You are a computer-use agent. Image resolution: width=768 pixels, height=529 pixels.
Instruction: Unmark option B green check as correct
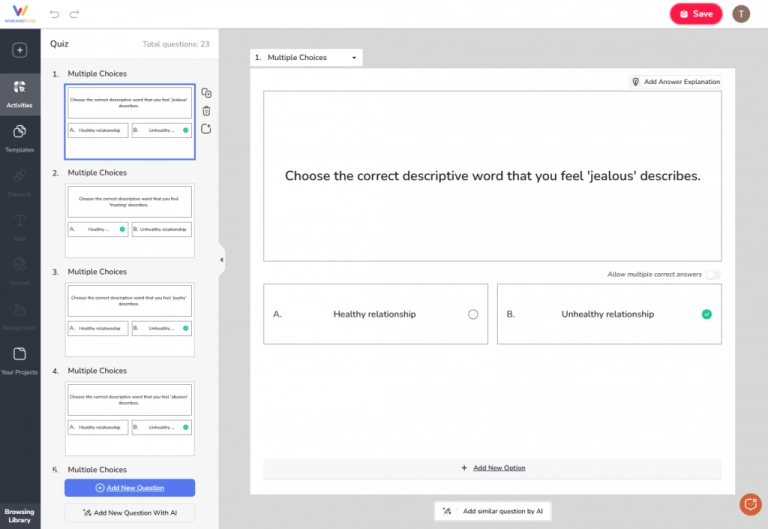(x=706, y=314)
